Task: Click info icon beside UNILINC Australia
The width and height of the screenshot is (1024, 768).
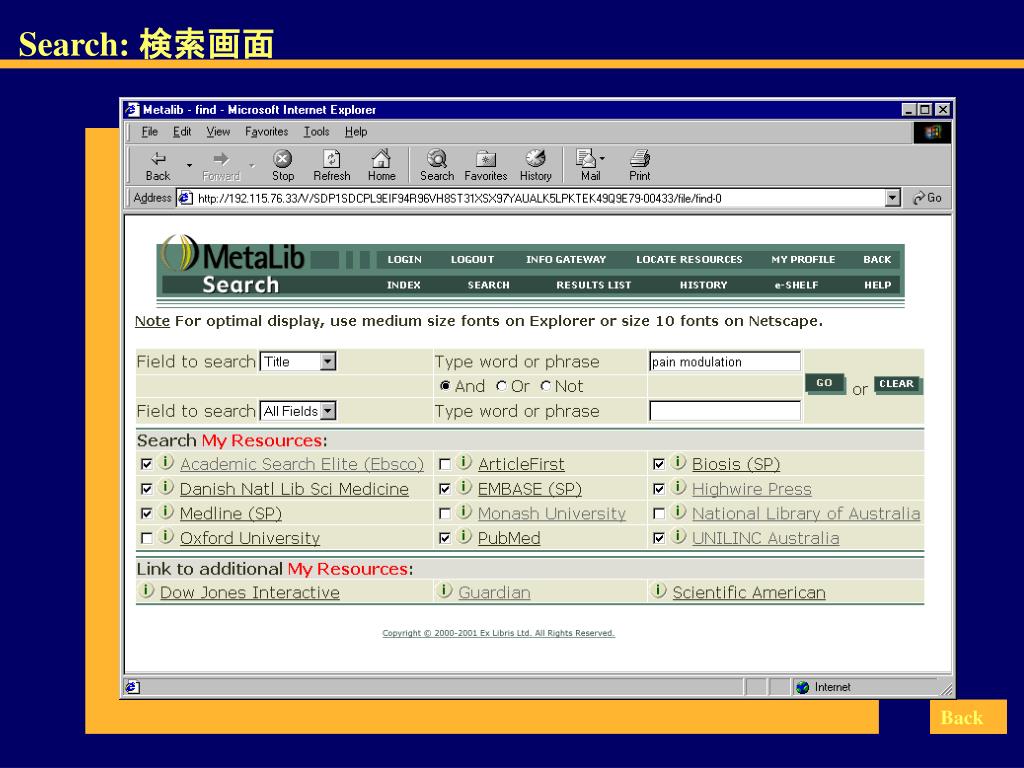Action: 679,537
